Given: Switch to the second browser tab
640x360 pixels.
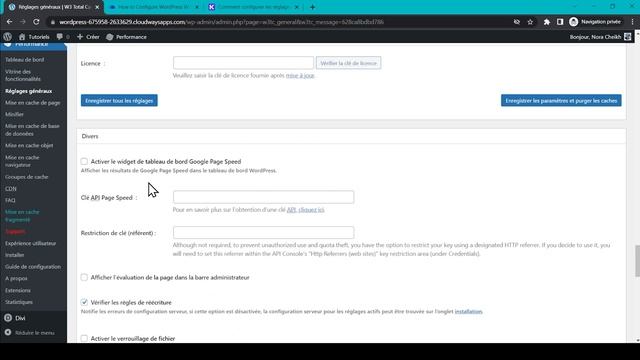Looking at the screenshot, I should [x=153, y=7].
